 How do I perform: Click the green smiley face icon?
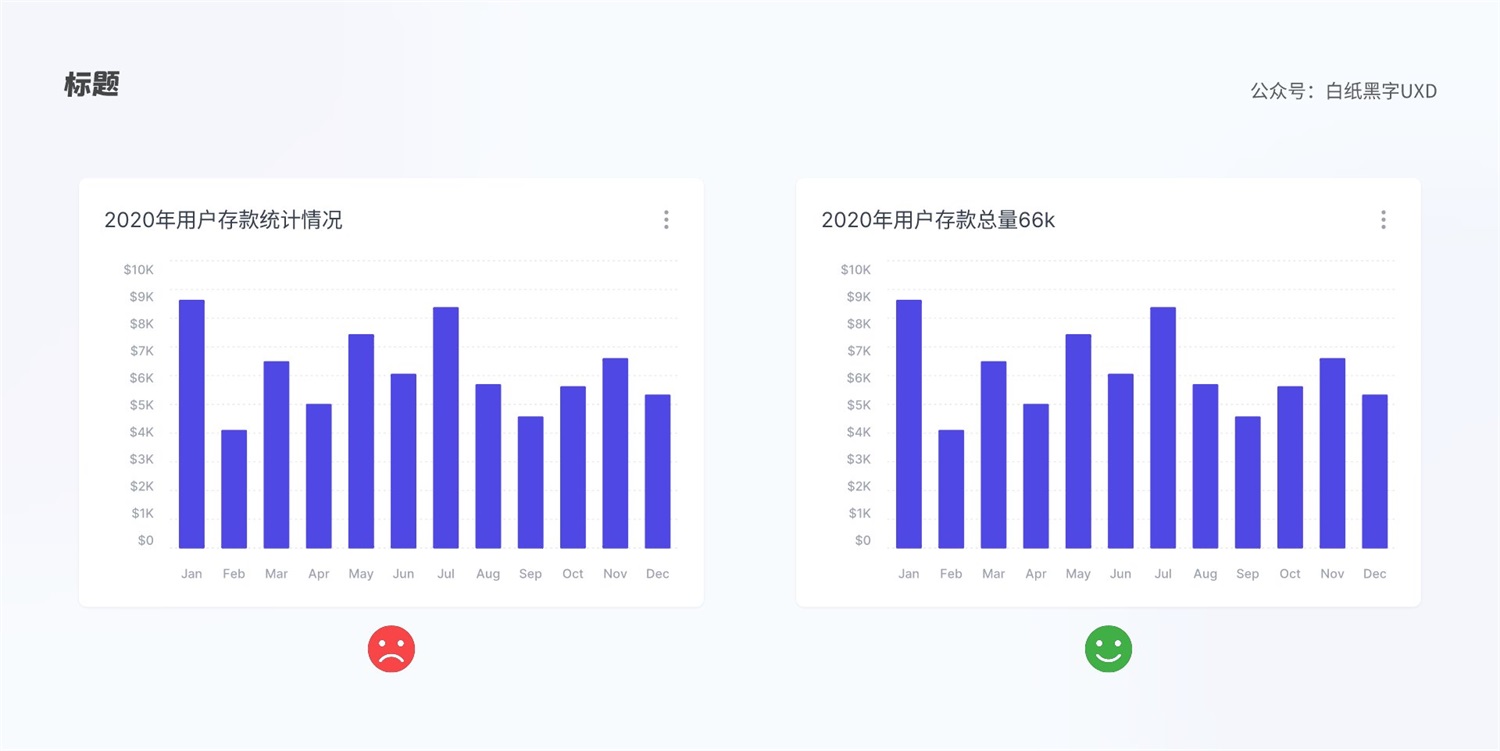pos(1108,649)
